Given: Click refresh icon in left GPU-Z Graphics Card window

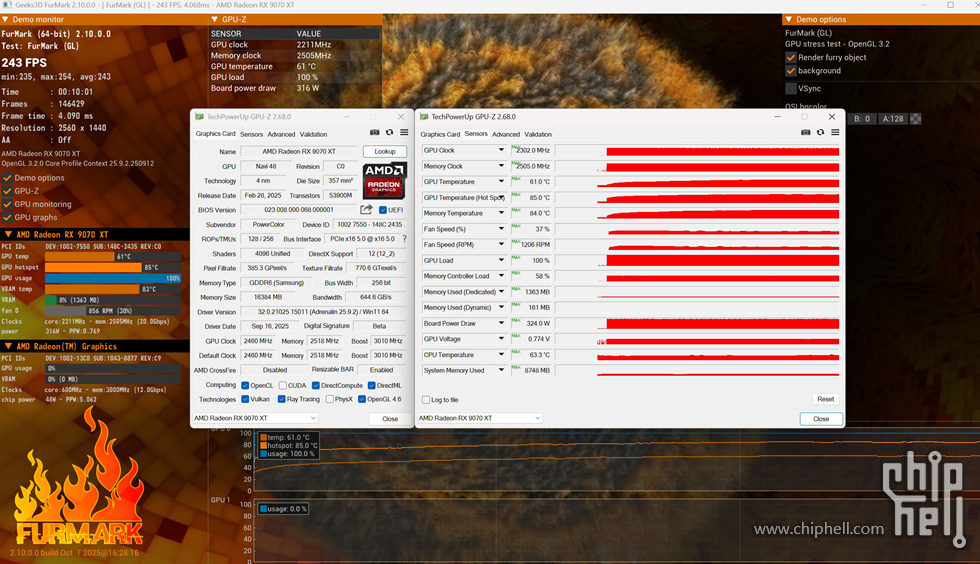Looking at the screenshot, I should point(389,133).
